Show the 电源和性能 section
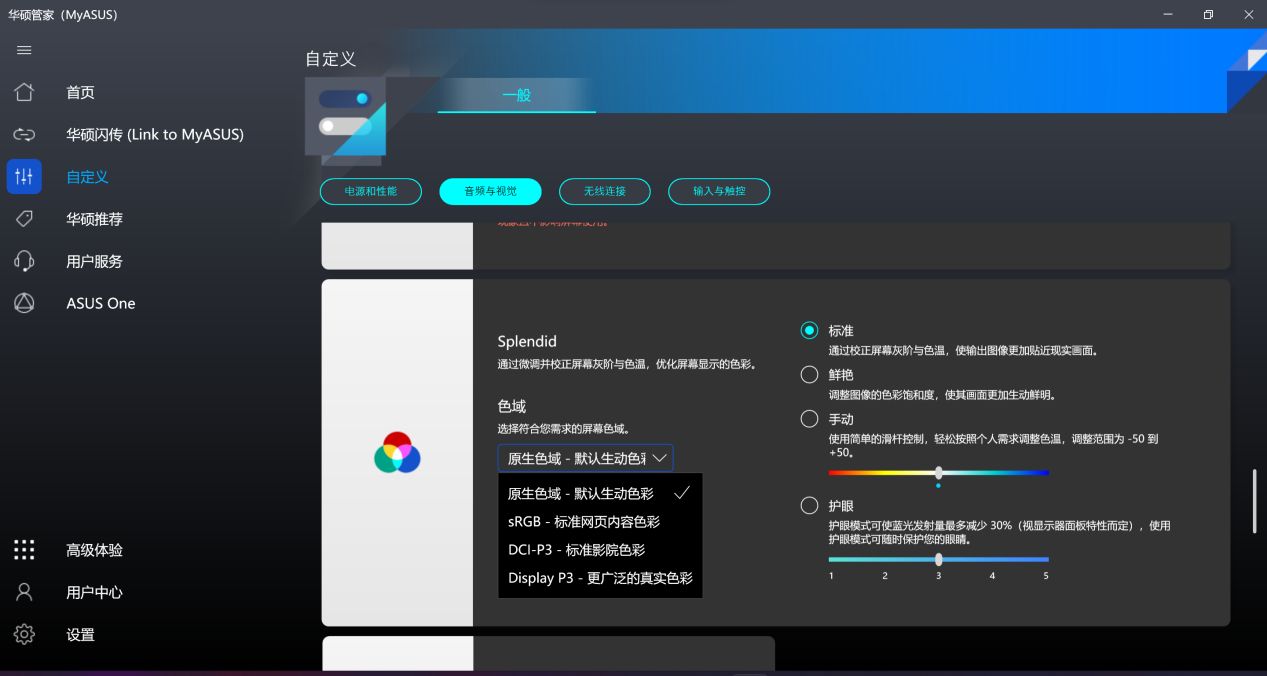The height and width of the screenshot is (676, 1267). pyautogui.click(x=371, y=191)
